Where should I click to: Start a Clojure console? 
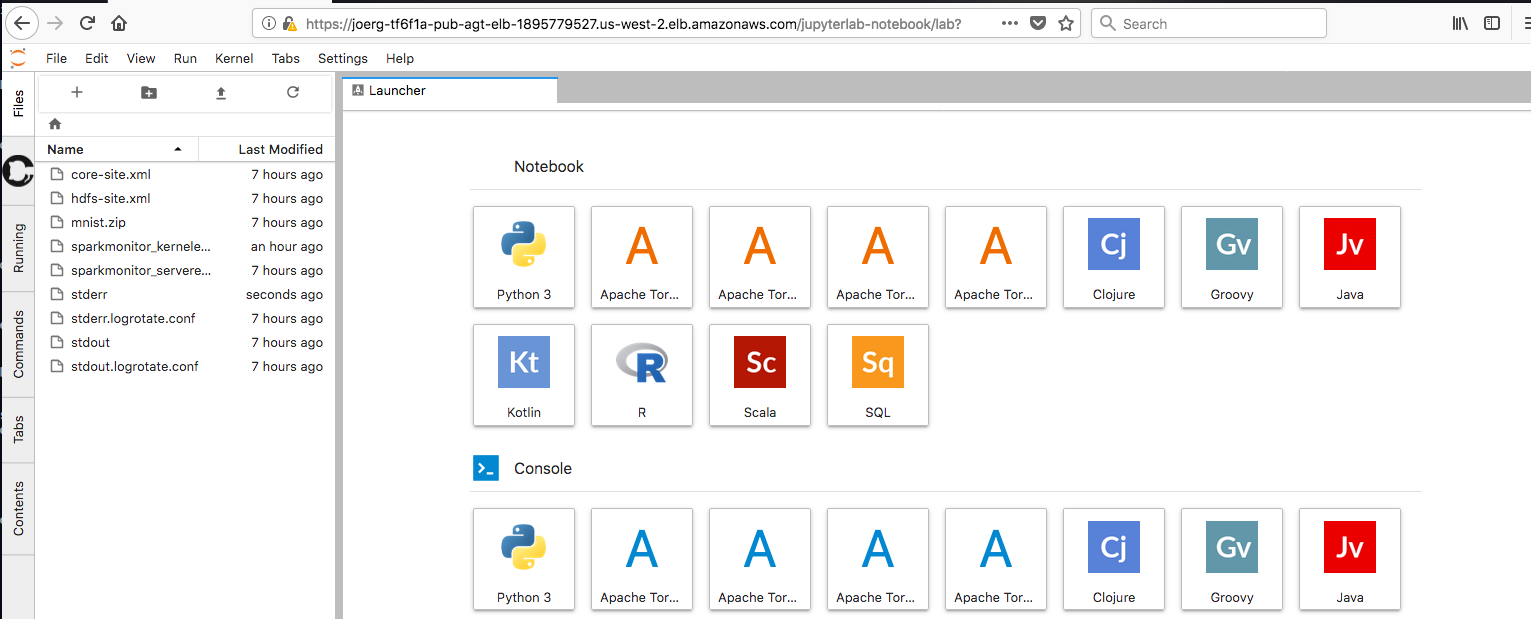click(x=1114, y=559)
